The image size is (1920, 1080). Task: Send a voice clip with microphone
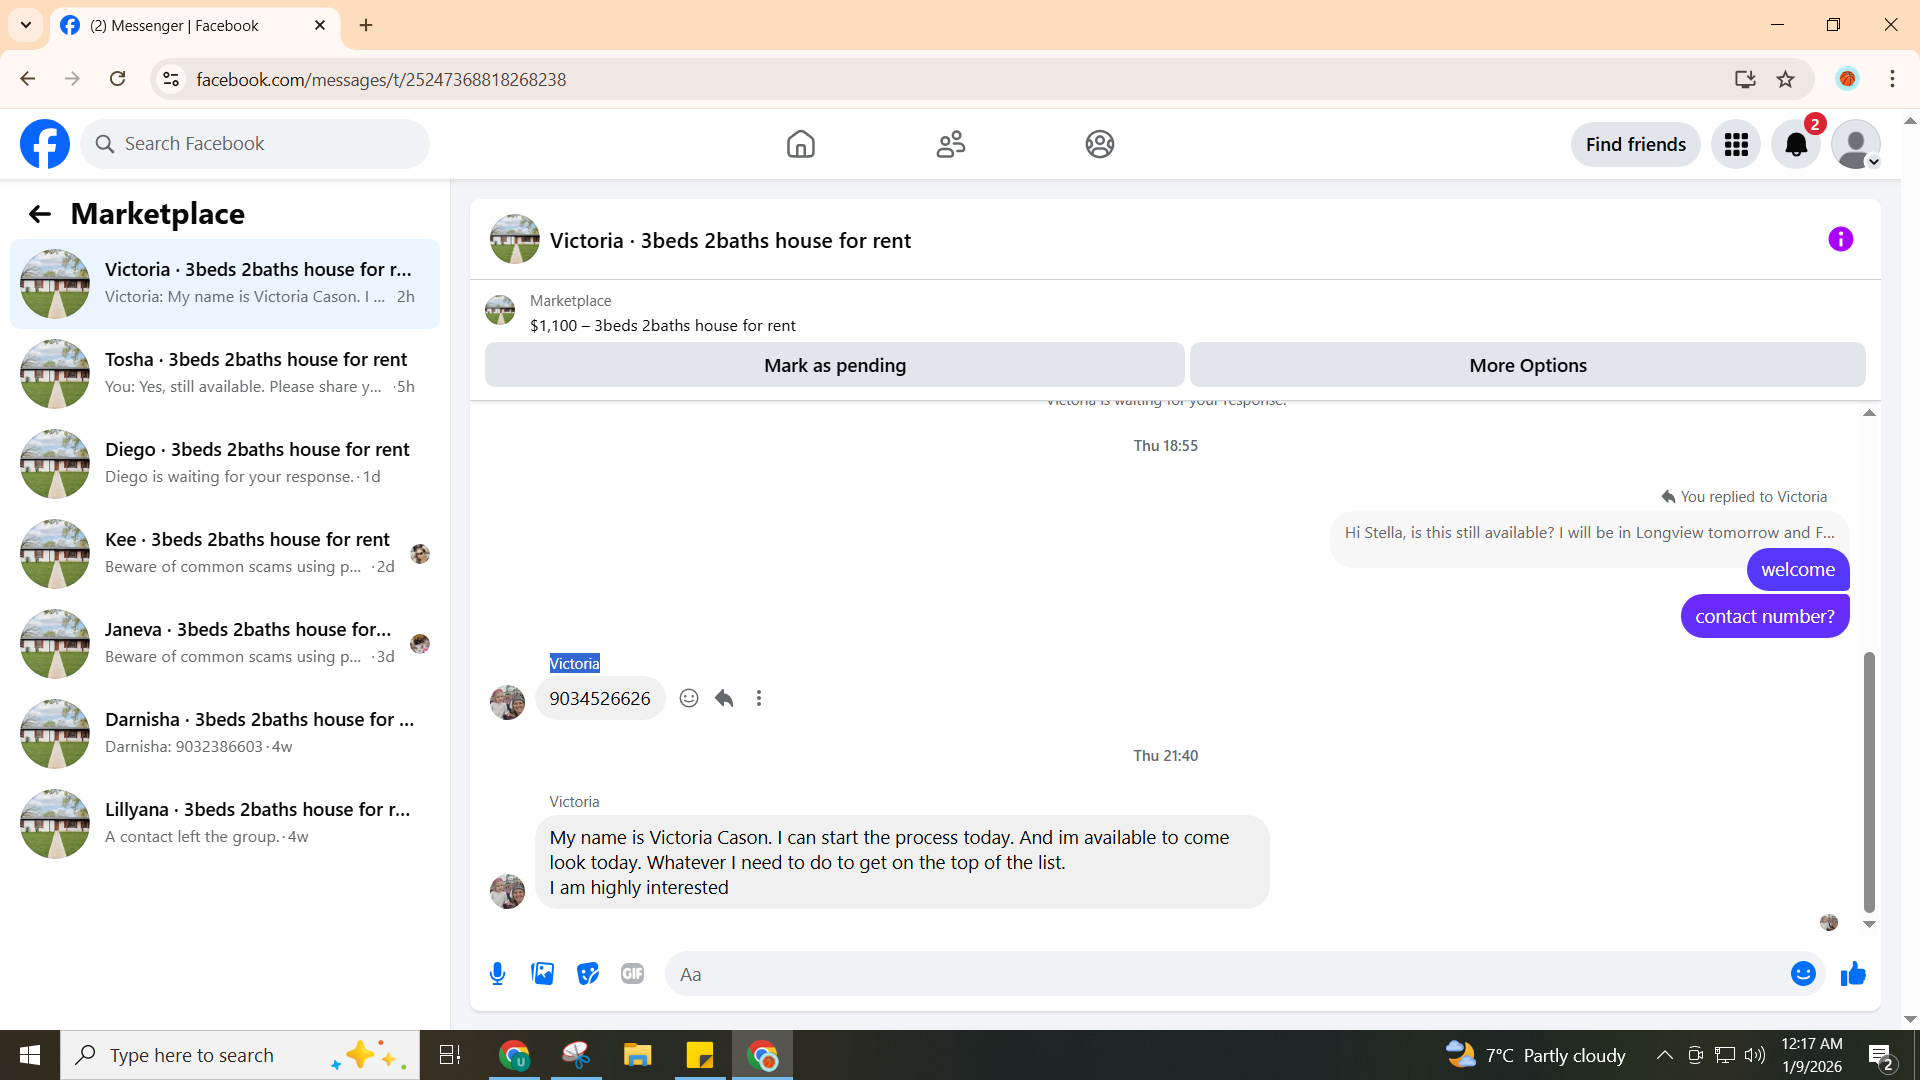tap(497, 974)
